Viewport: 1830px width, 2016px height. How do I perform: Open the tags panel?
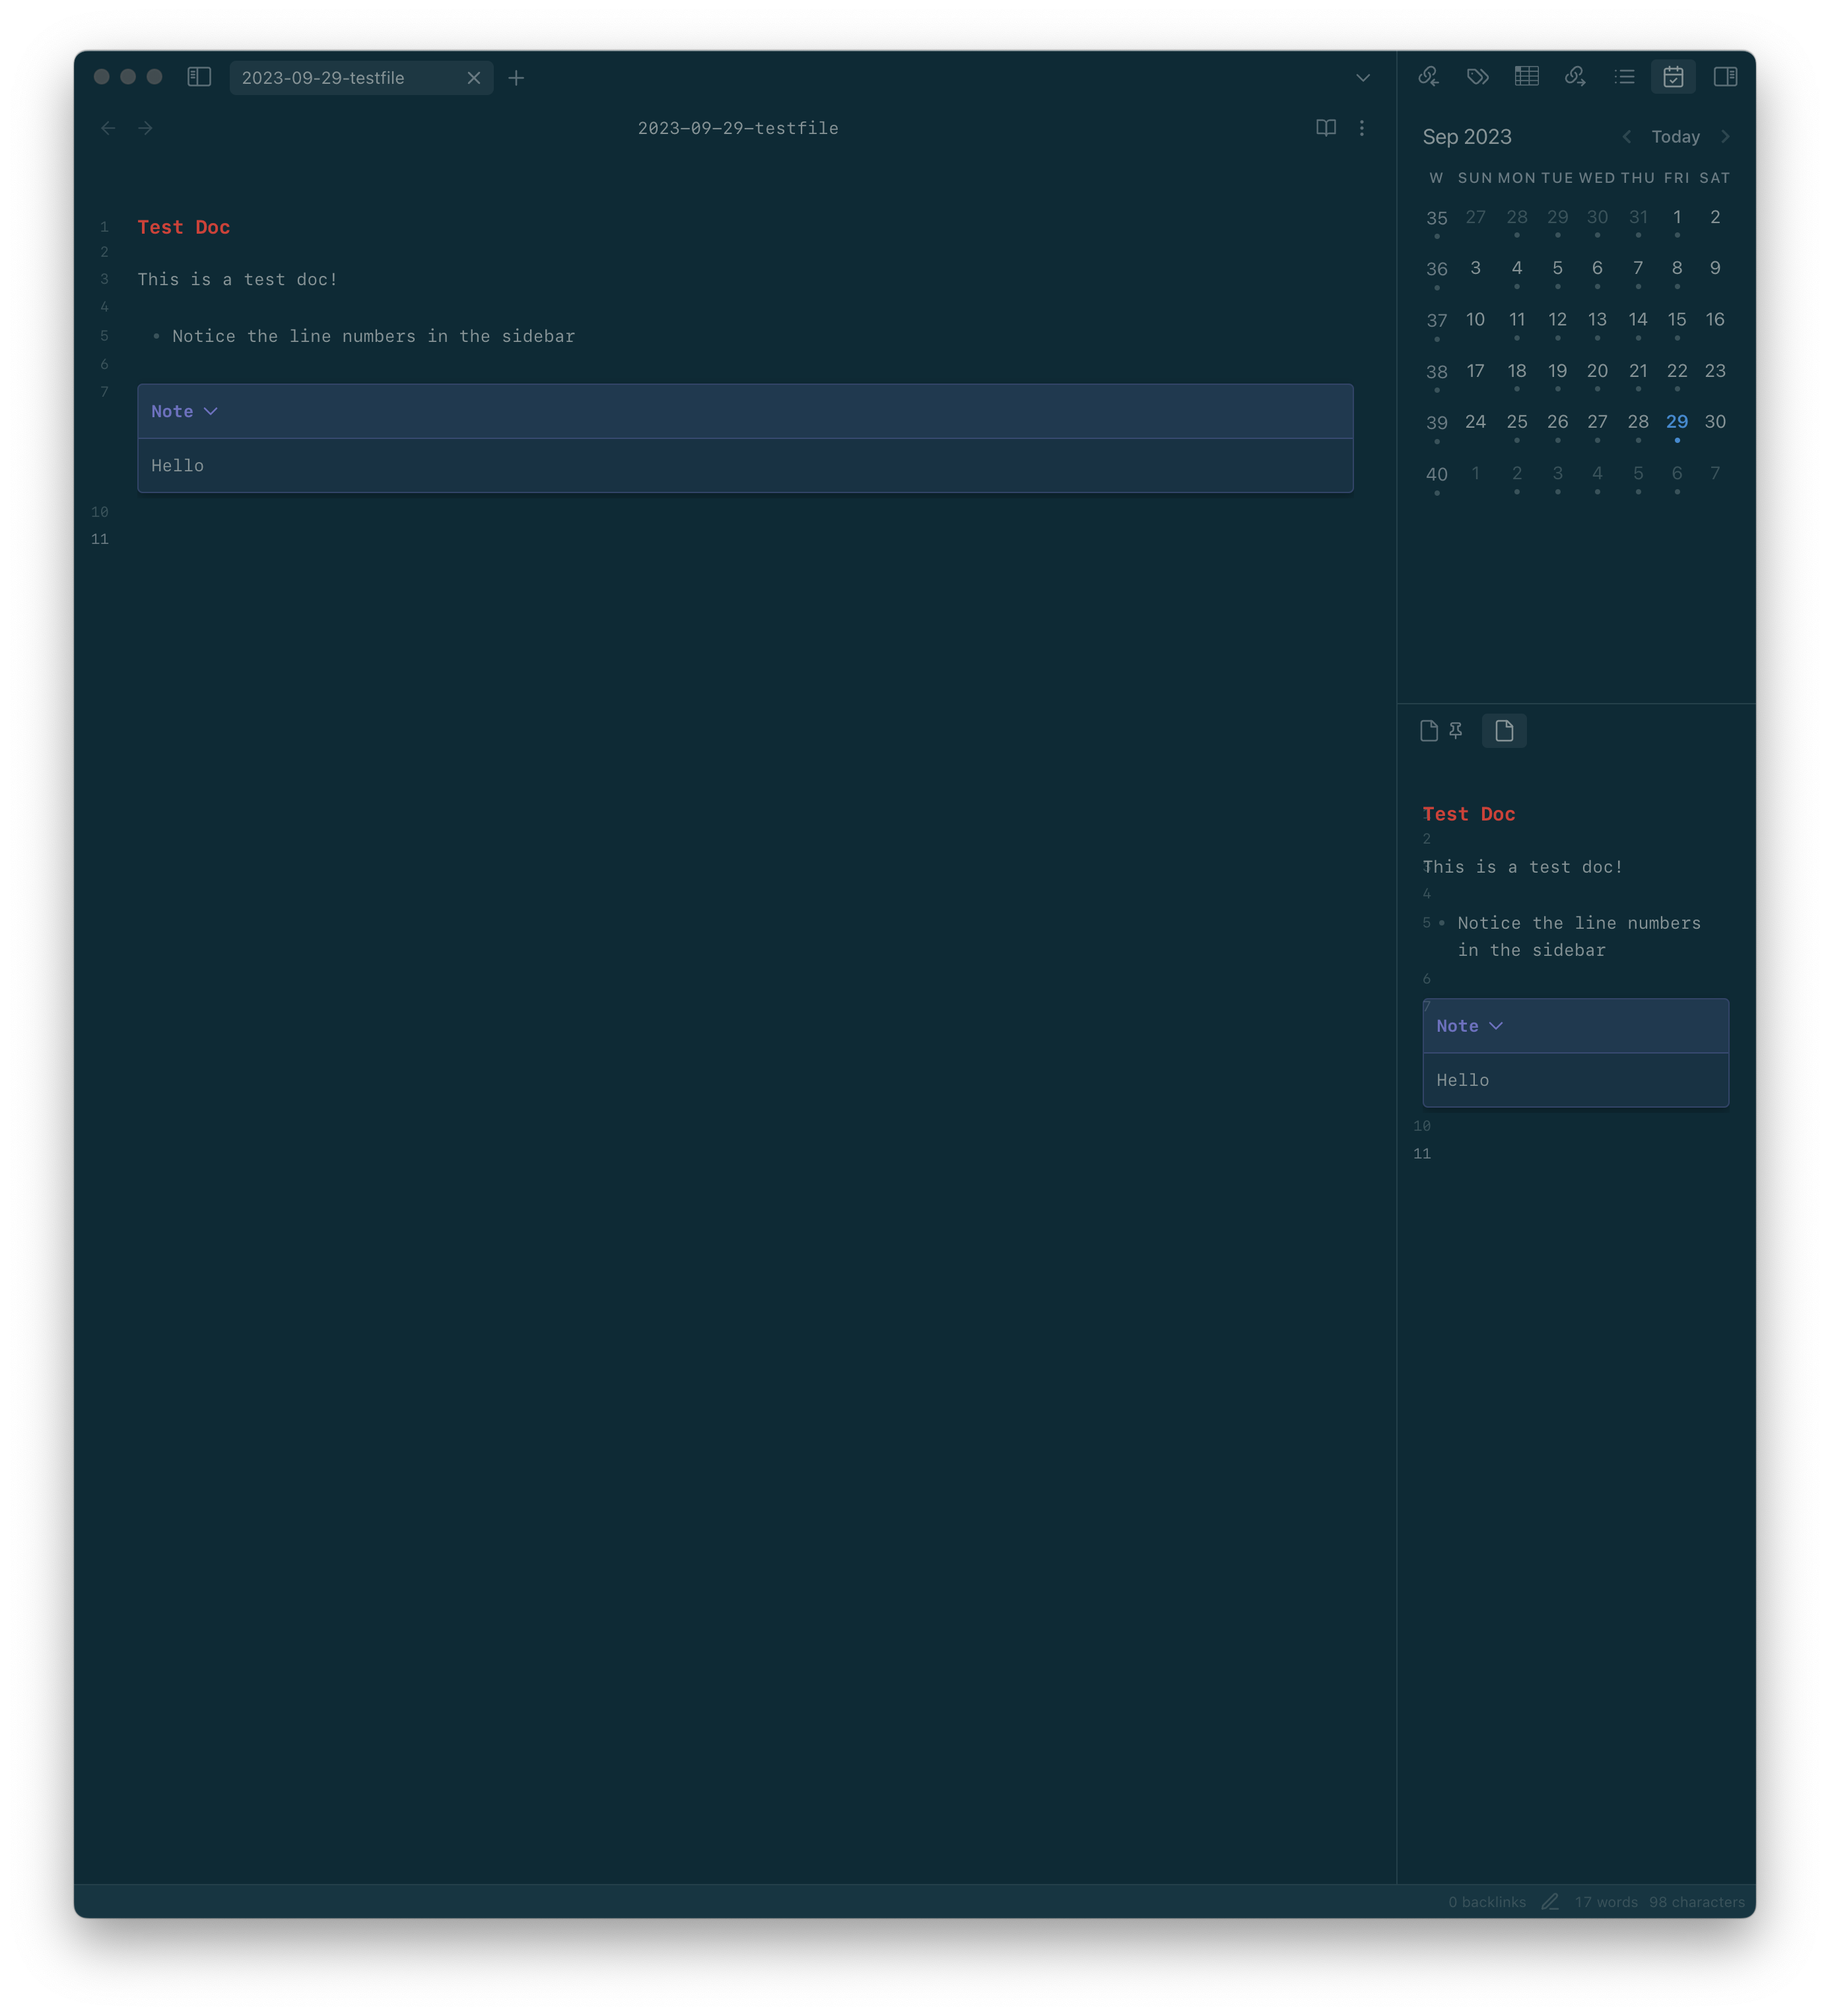click(x=1478, y=76)
